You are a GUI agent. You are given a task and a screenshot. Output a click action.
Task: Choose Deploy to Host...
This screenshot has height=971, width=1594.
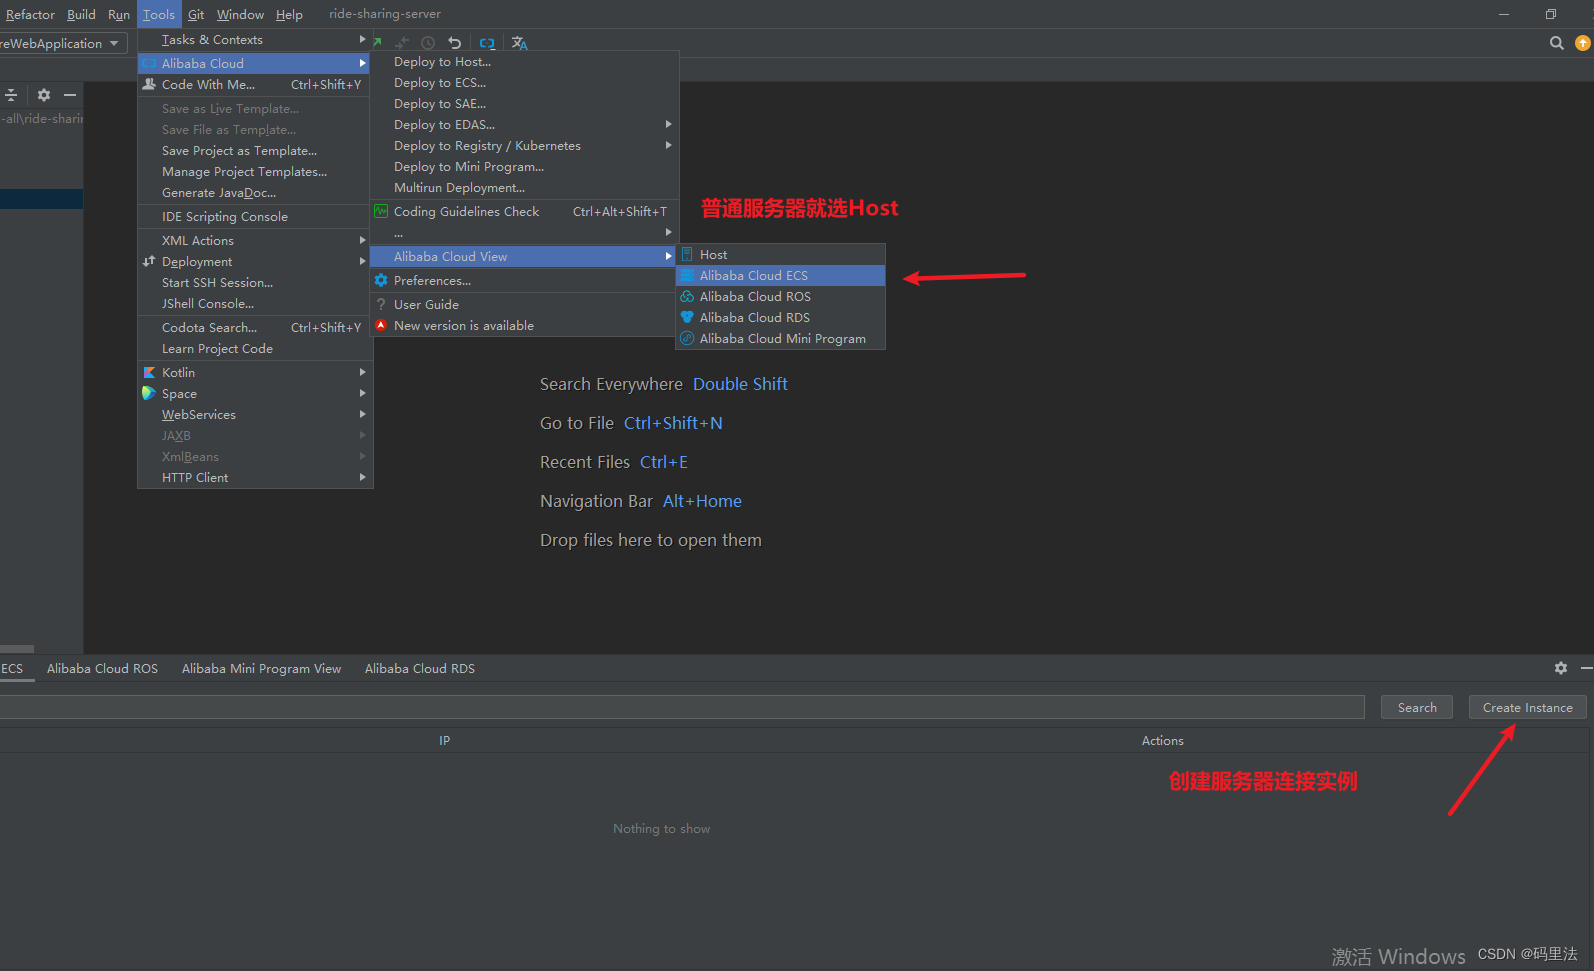pos(524,62)
